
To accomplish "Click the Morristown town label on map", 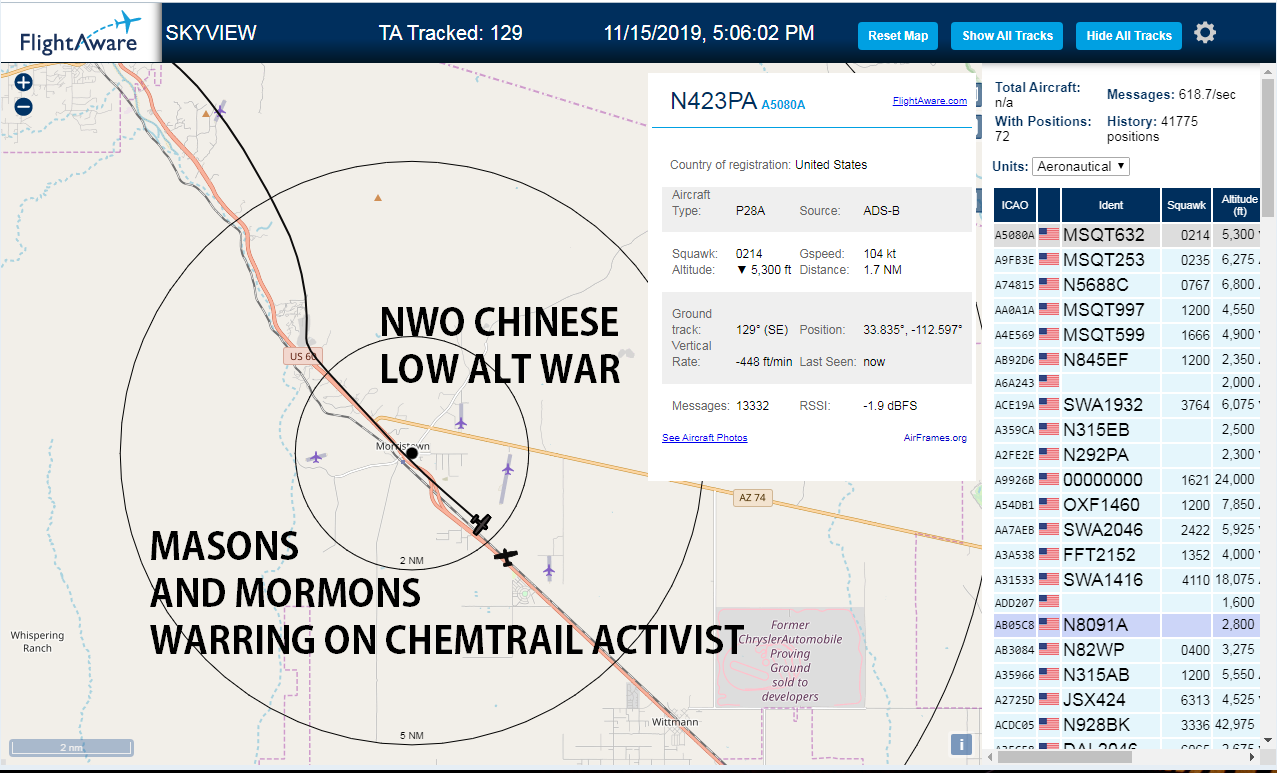I will [402, 446].
